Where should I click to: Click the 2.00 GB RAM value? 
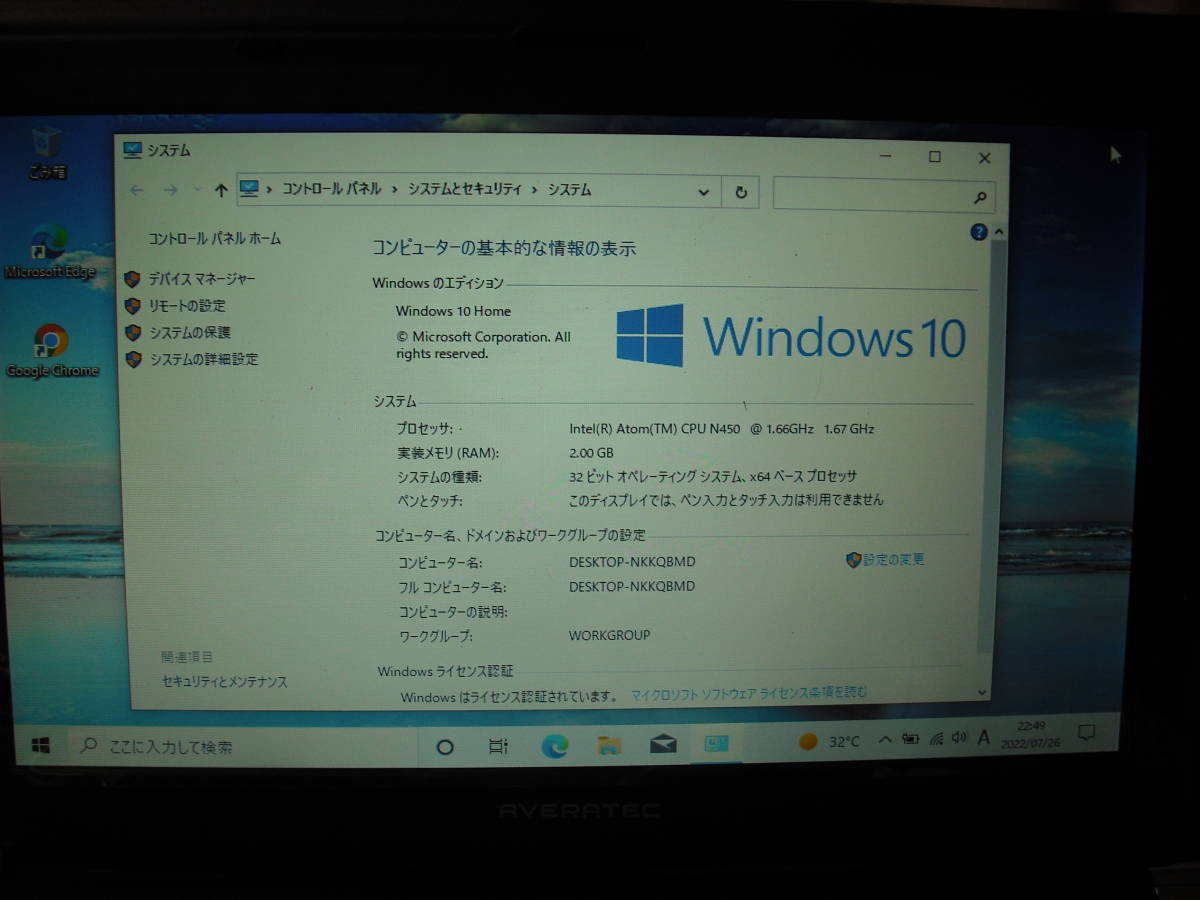point(591,453)
